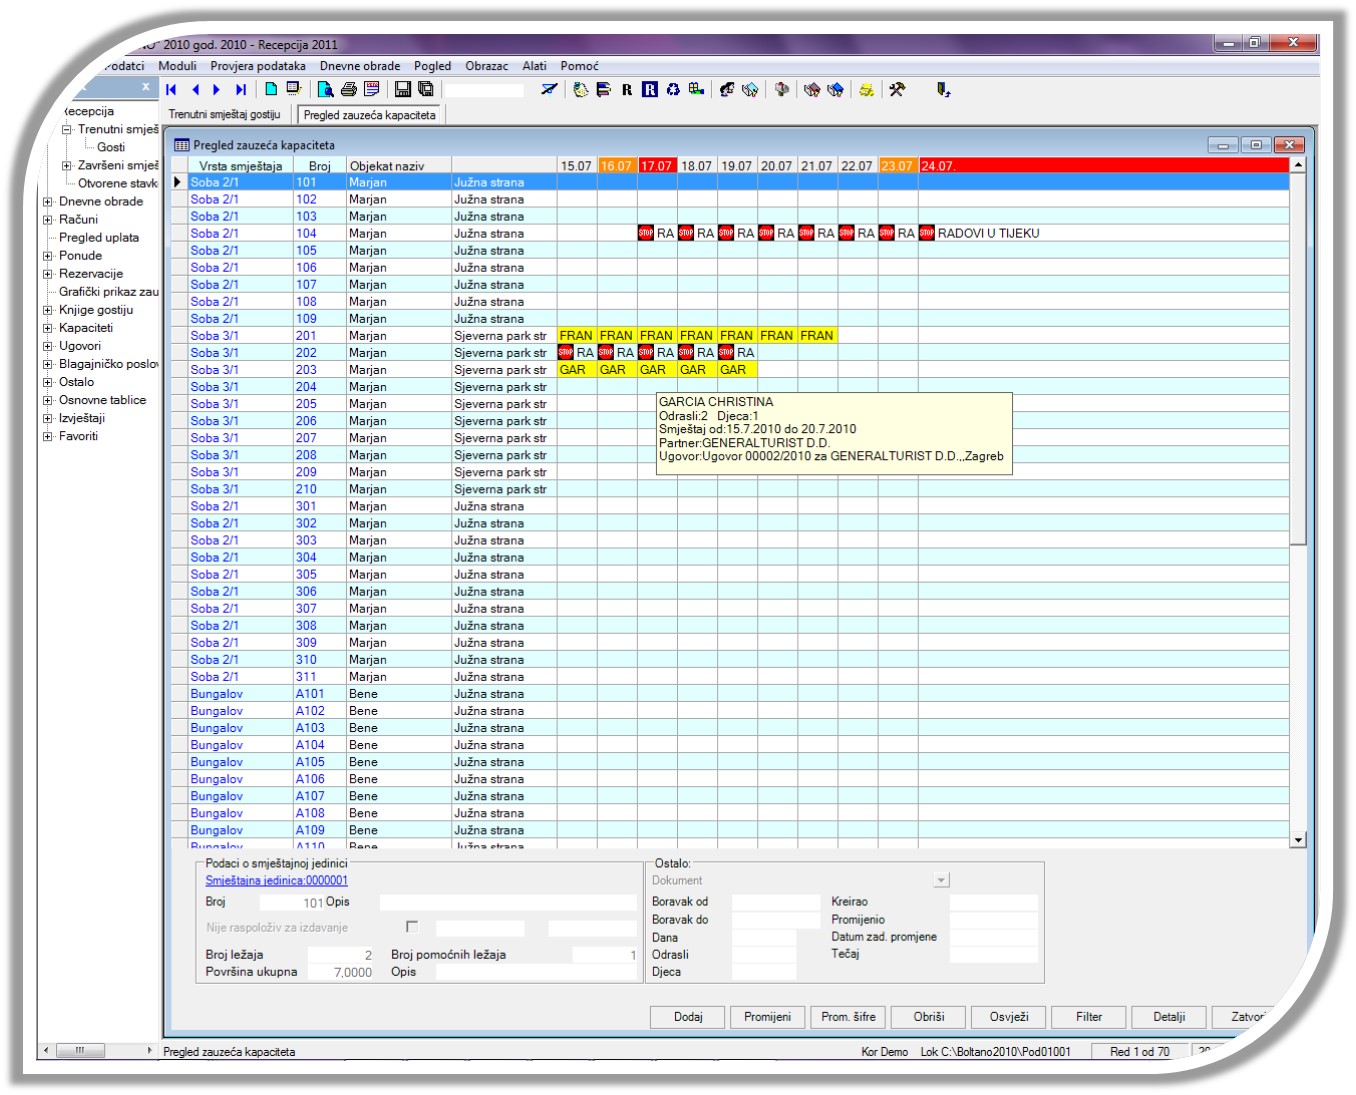Click yellow FRAN booking cell for 15.07
Viewport: 1356px width, 1095px height.
576,336
